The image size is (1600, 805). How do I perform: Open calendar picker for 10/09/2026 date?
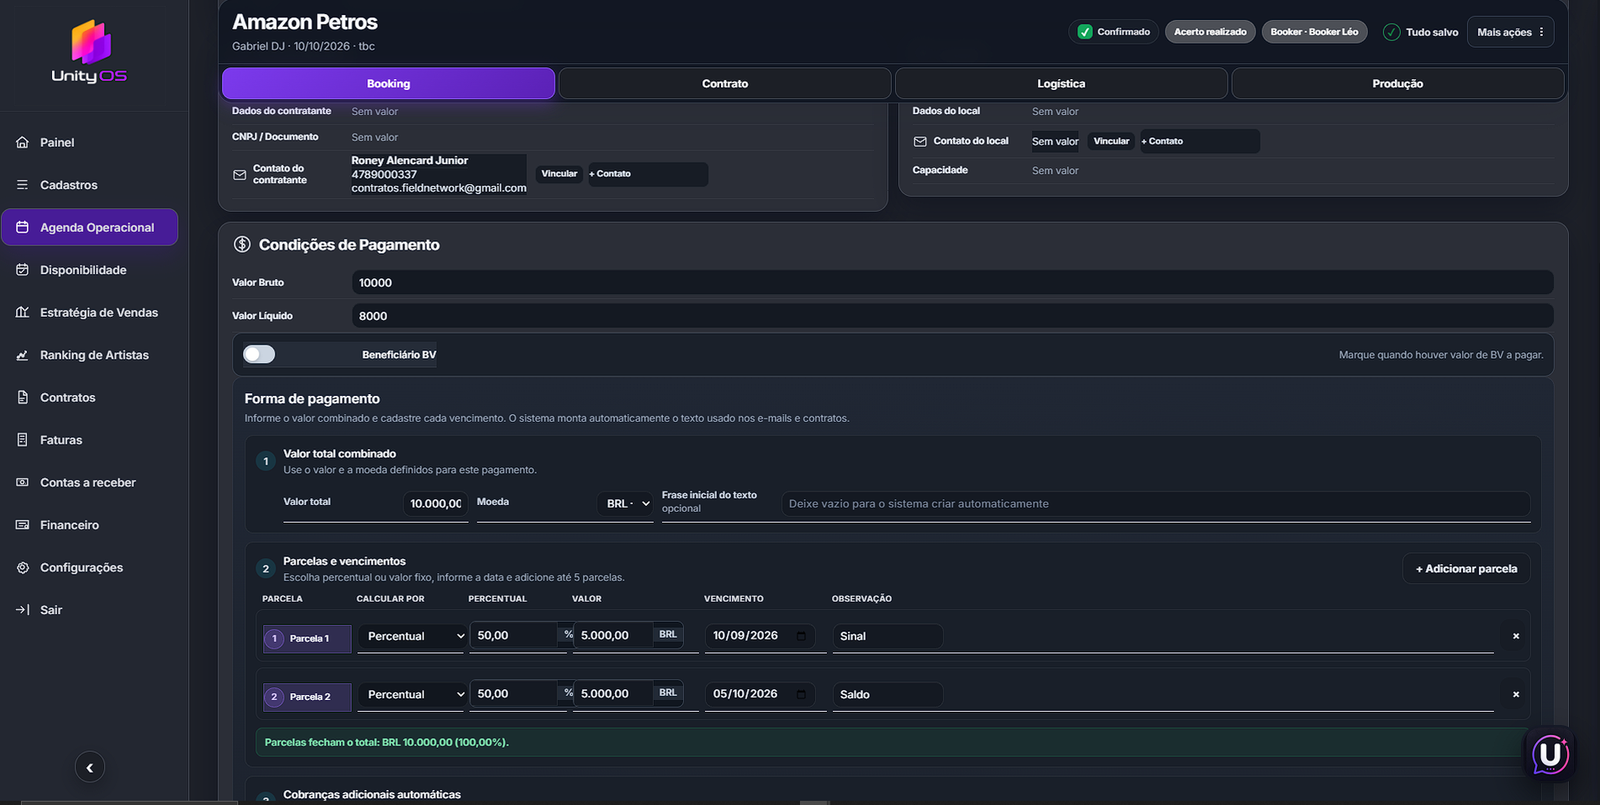[x=801, y=636]
